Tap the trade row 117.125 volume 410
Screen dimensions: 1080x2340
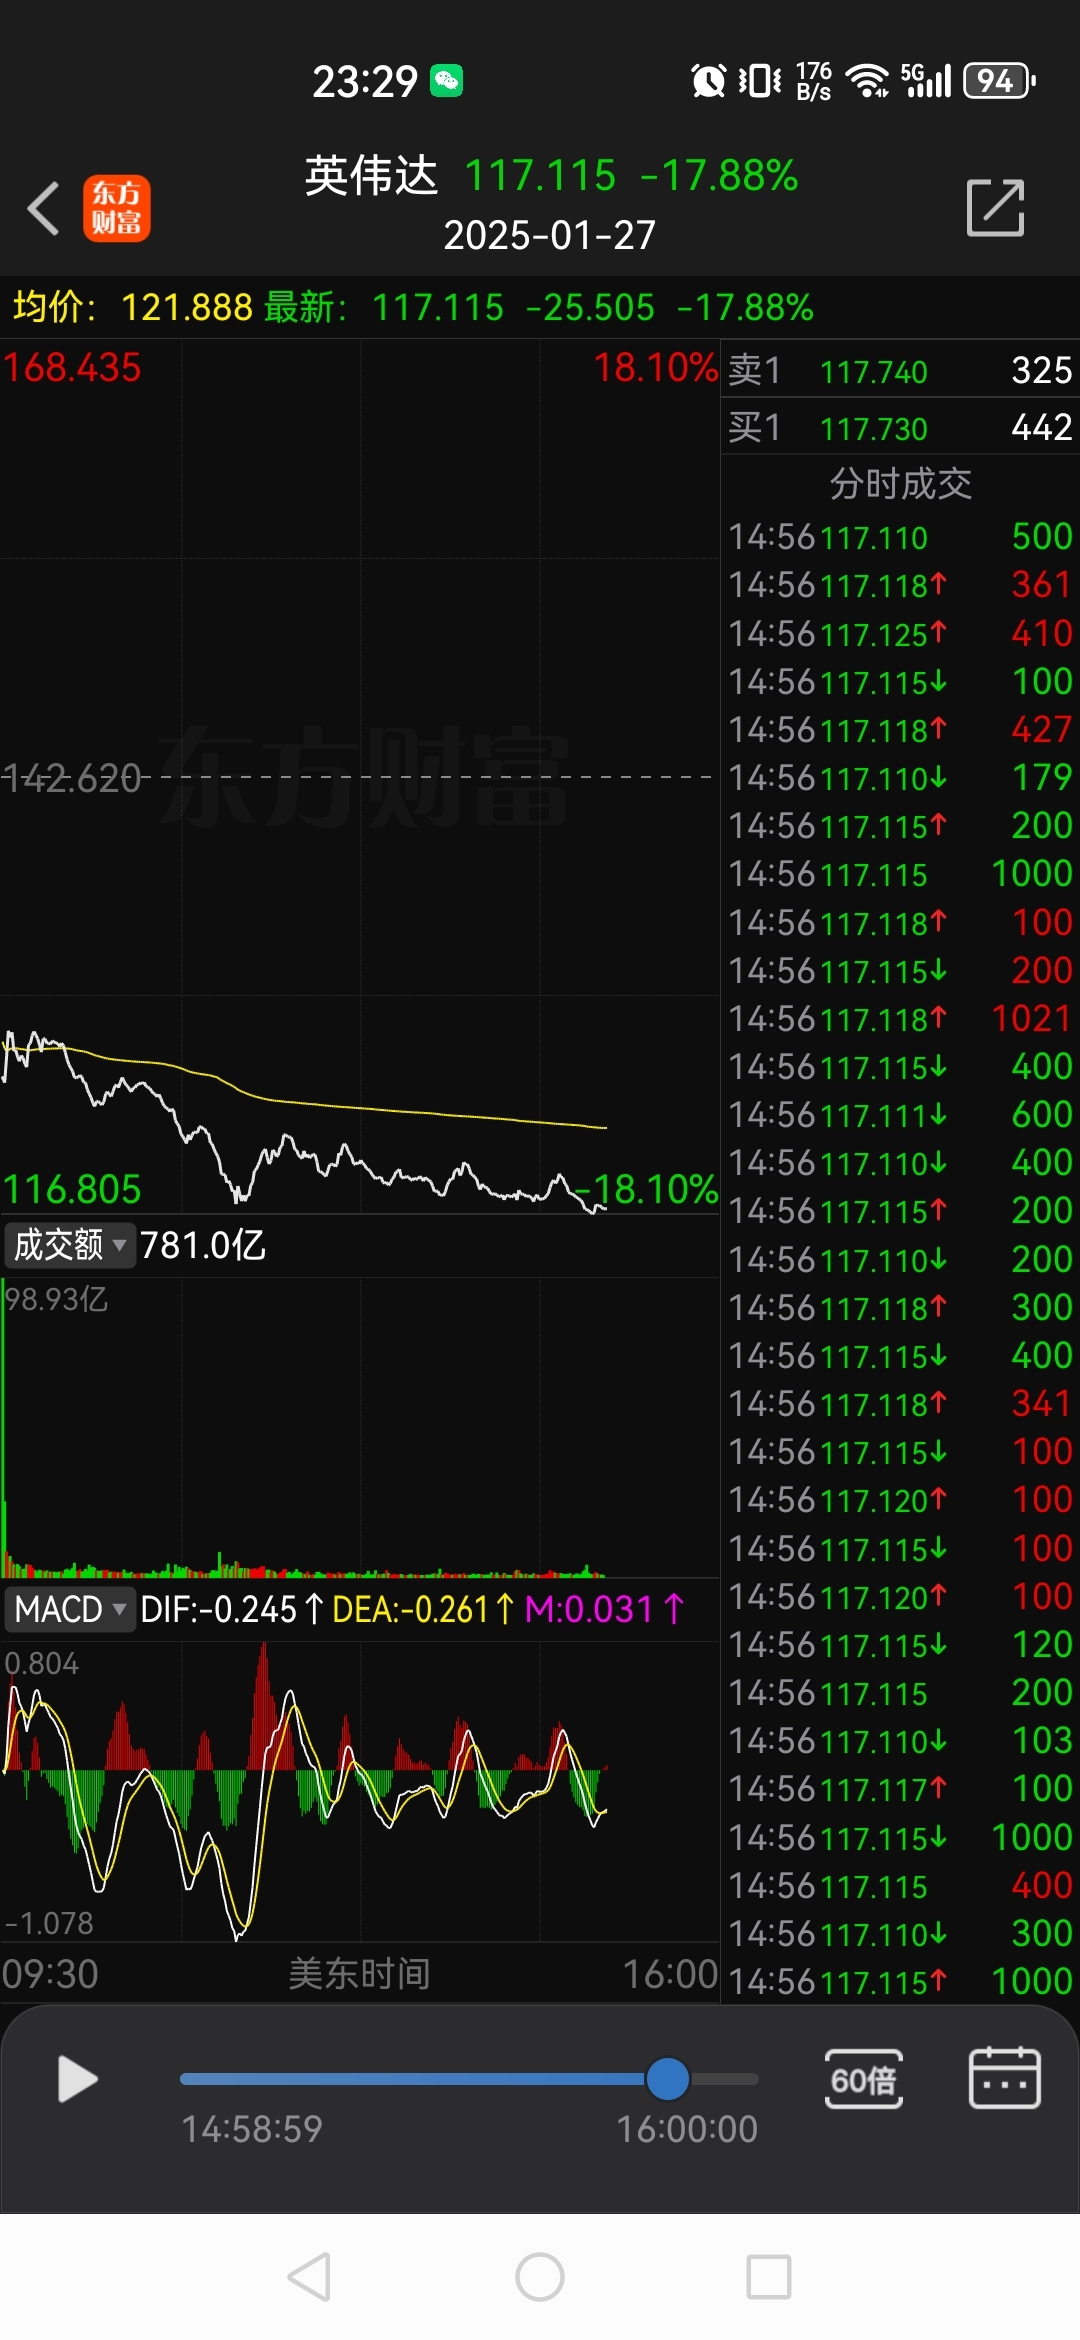point(900,633)
